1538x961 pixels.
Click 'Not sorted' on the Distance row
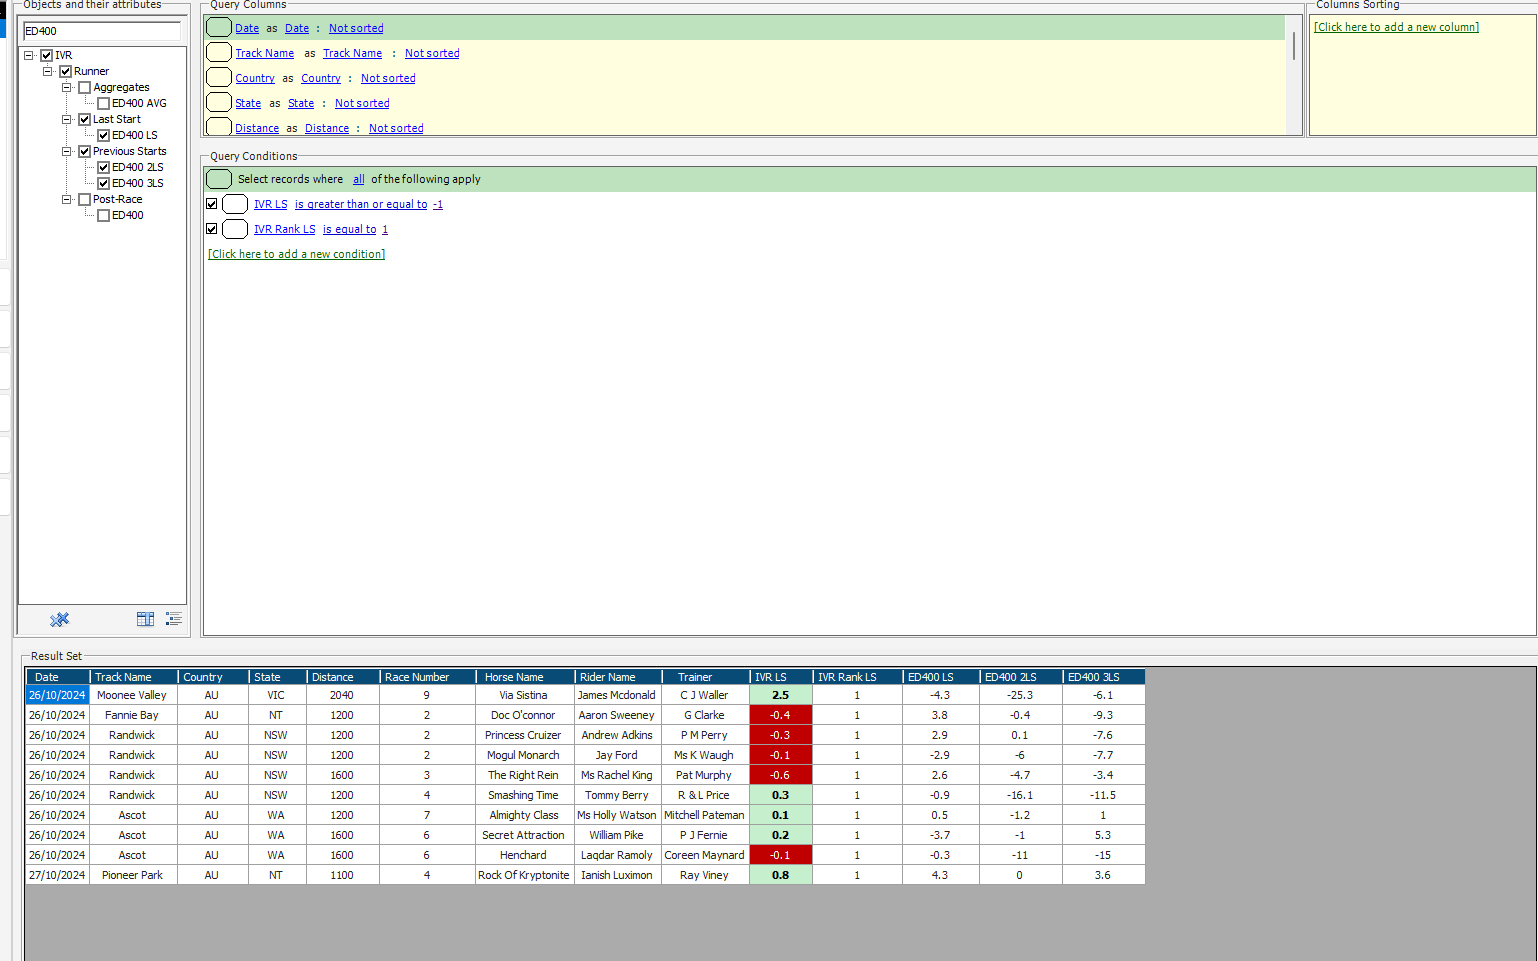click(396, 128)
